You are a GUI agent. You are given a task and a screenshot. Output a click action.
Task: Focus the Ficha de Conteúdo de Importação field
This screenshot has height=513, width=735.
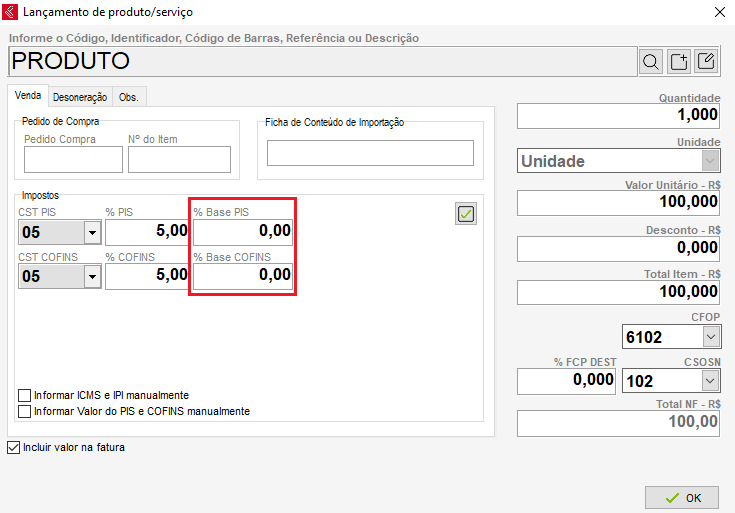tap(370, 153)
